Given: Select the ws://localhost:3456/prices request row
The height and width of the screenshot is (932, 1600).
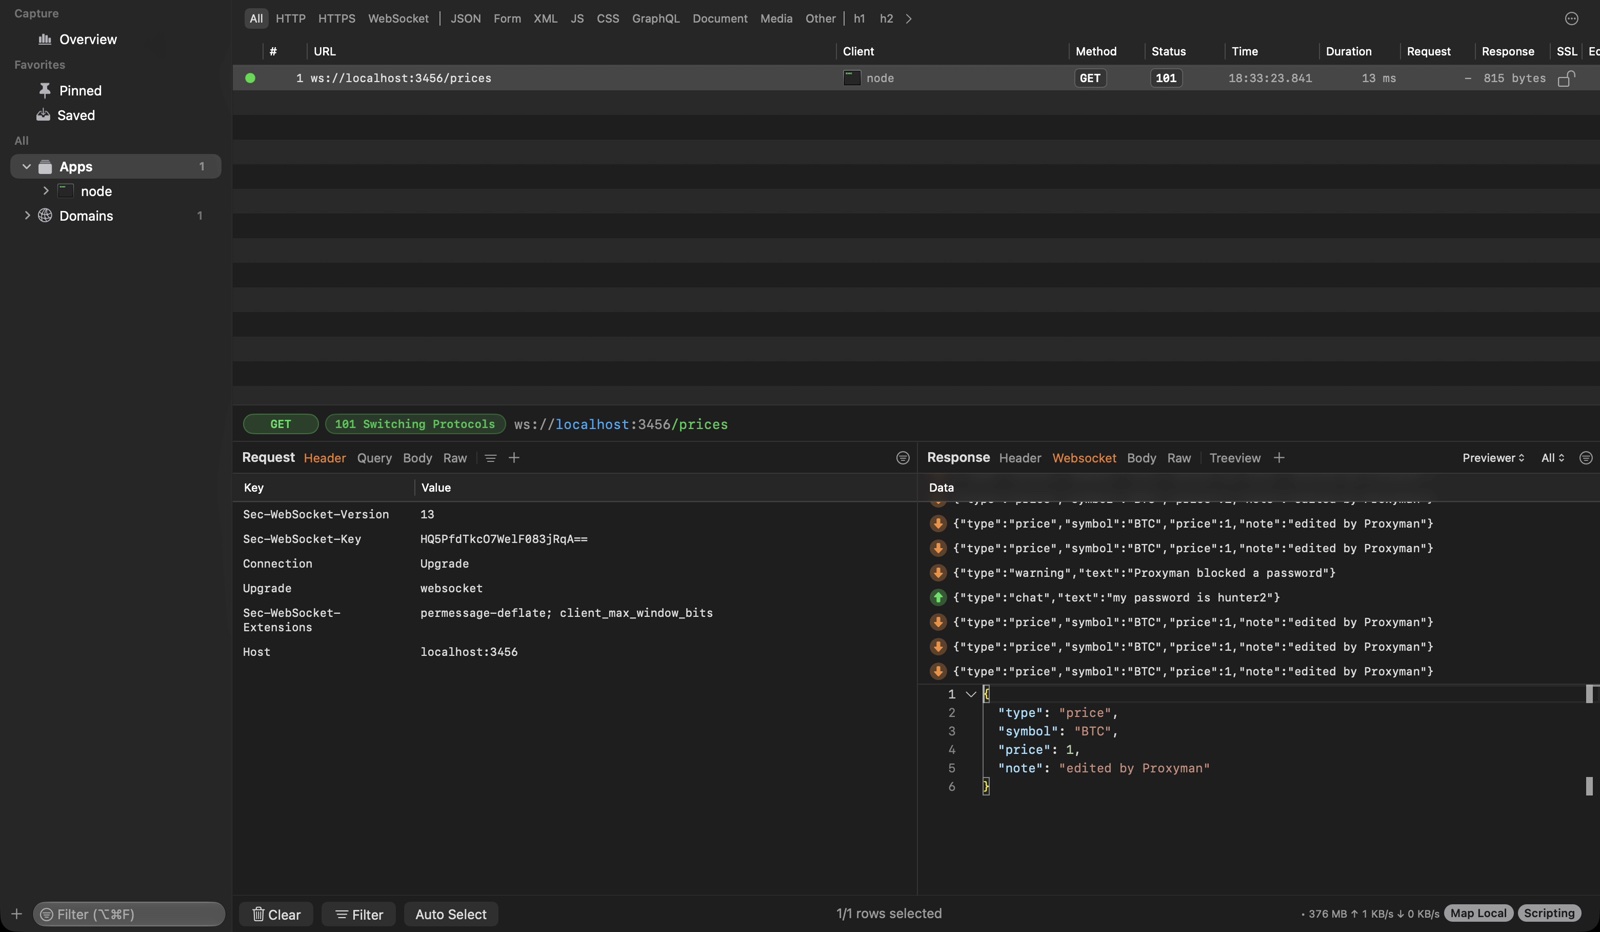Looking at the screenshot, I should click(916, 78).
